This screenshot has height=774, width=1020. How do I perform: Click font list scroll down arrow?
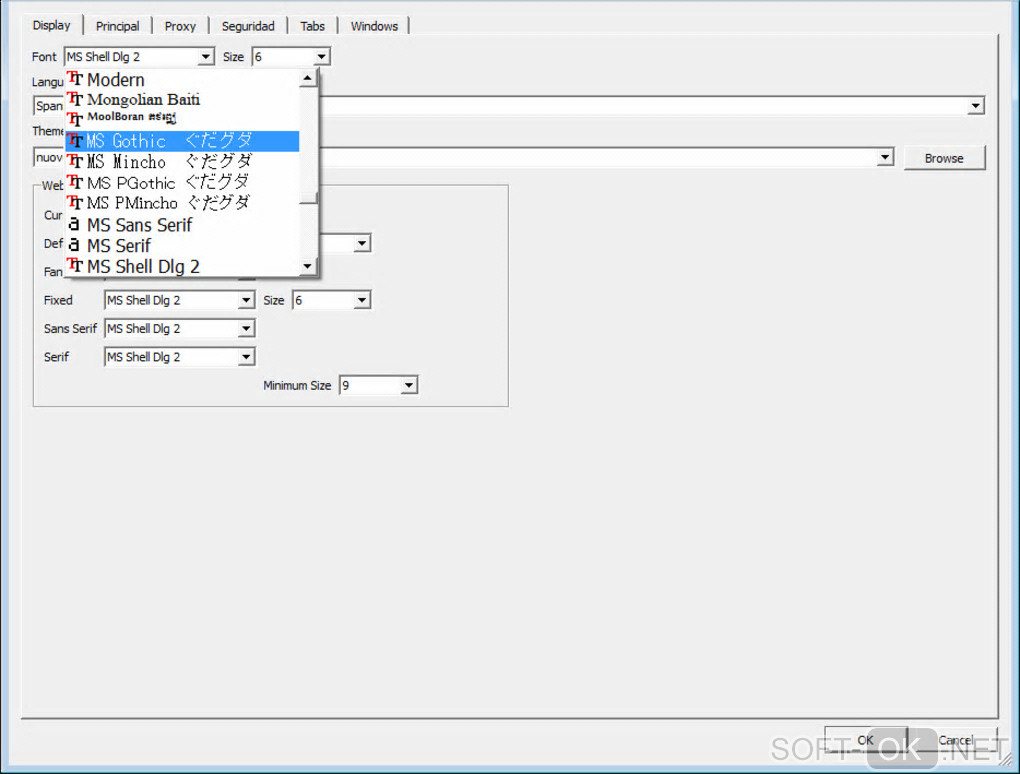(x=308, y=266)
